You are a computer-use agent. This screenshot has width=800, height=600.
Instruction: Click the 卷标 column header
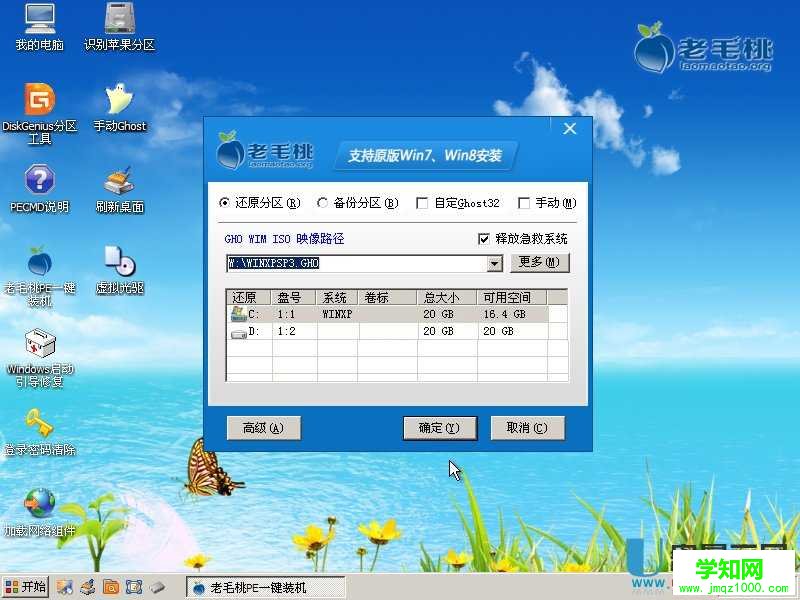(x=388, y=297)
